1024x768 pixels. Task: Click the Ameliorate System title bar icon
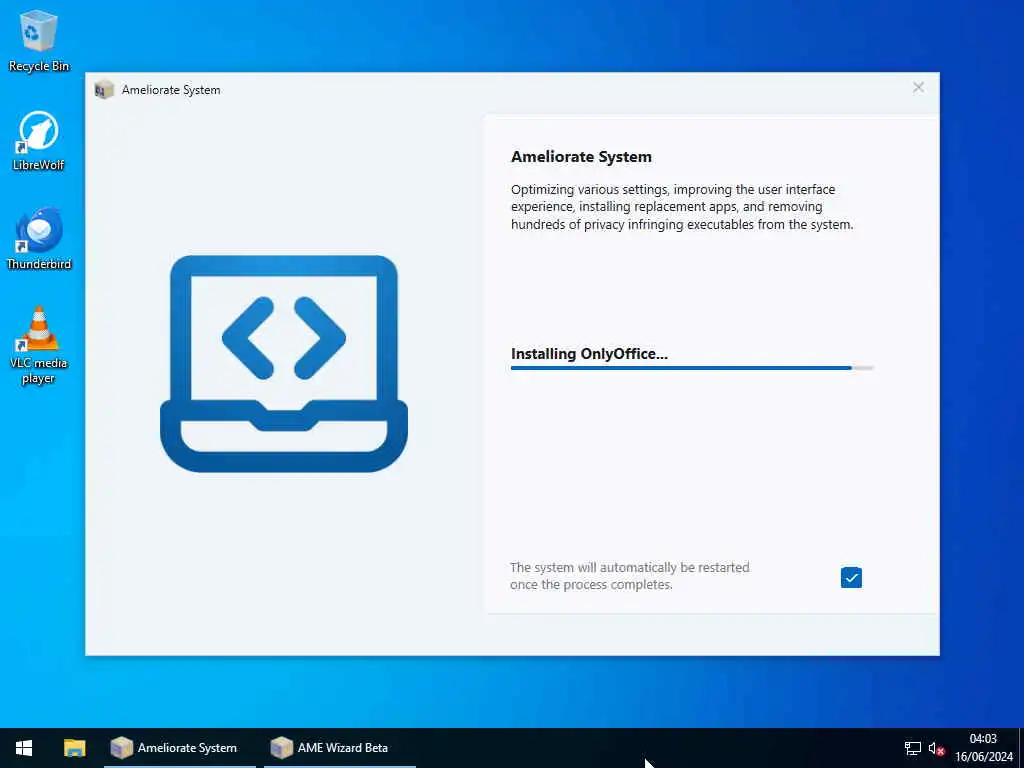(104, 90)
